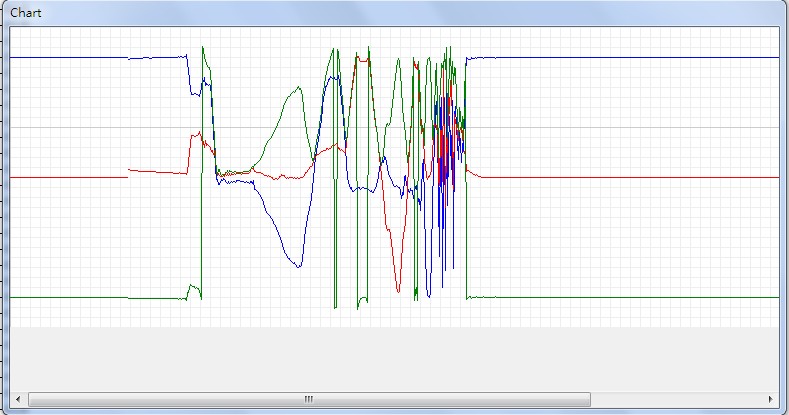Click the bottom of the wide blue trough
Image resolution: width=789 pixels, height=415 pixels.
tap(297, 266)
